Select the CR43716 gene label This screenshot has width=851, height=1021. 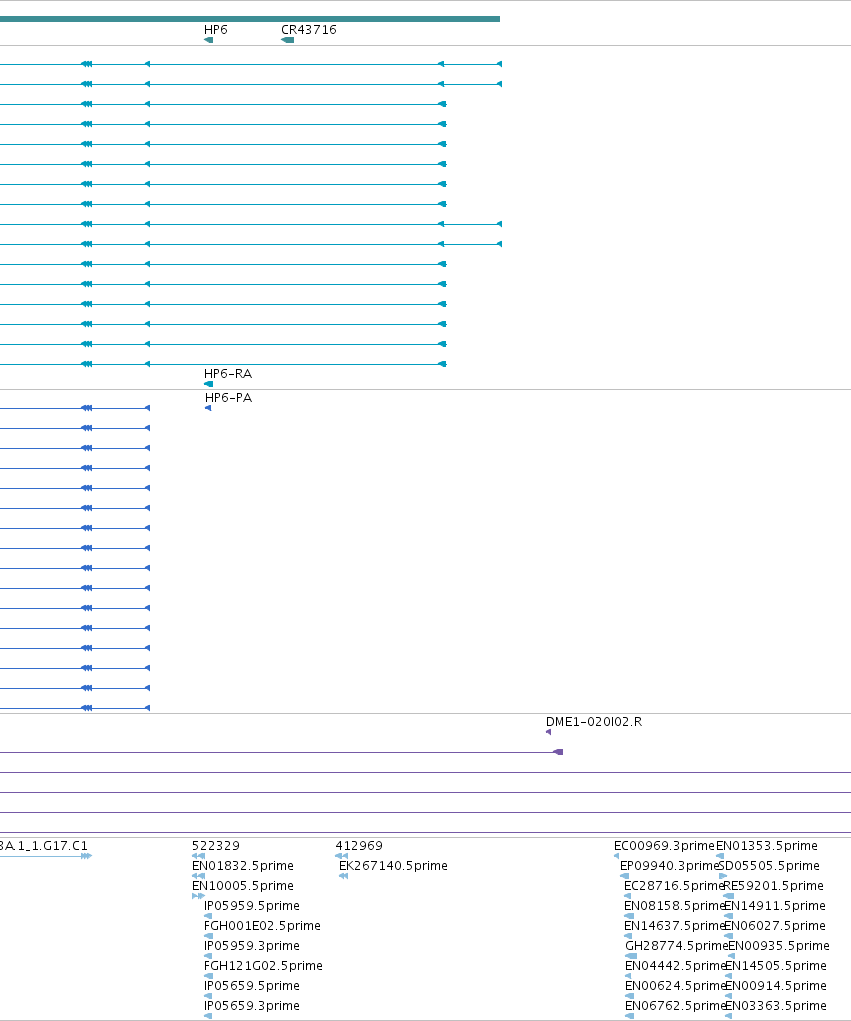point(309,30)
